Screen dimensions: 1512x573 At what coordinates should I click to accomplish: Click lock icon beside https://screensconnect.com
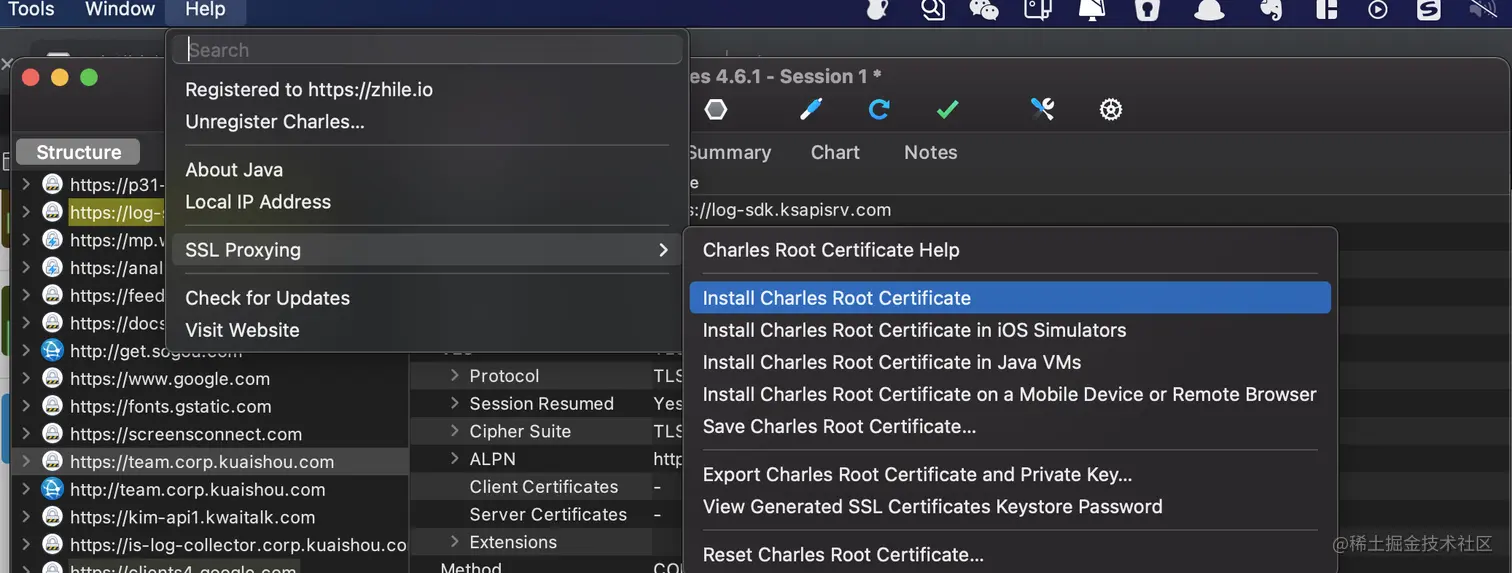tap(52, 434)
